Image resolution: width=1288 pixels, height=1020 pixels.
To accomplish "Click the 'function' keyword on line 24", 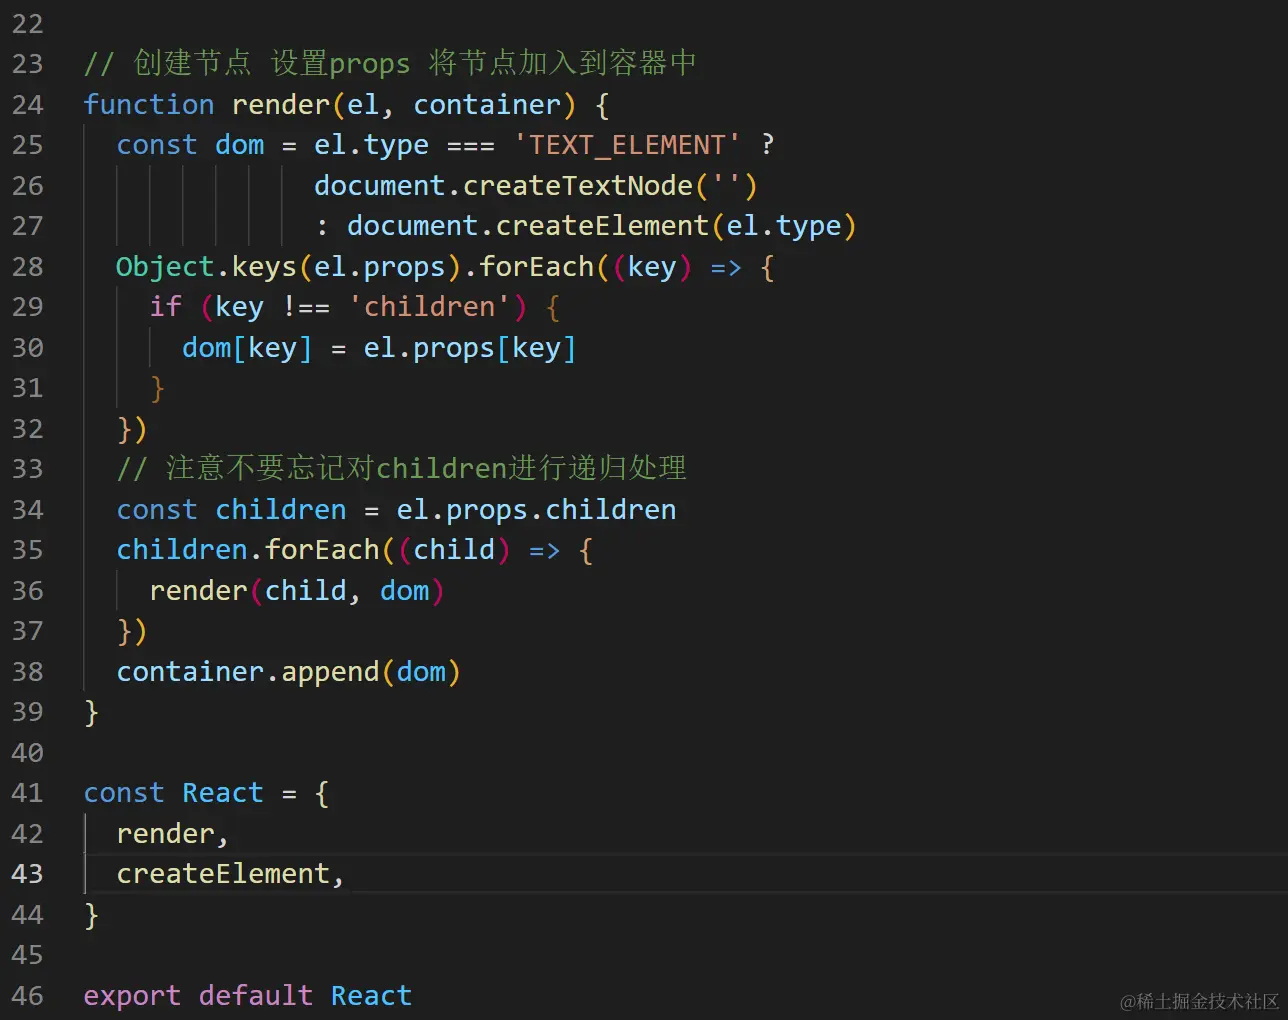I will point(149,105).
